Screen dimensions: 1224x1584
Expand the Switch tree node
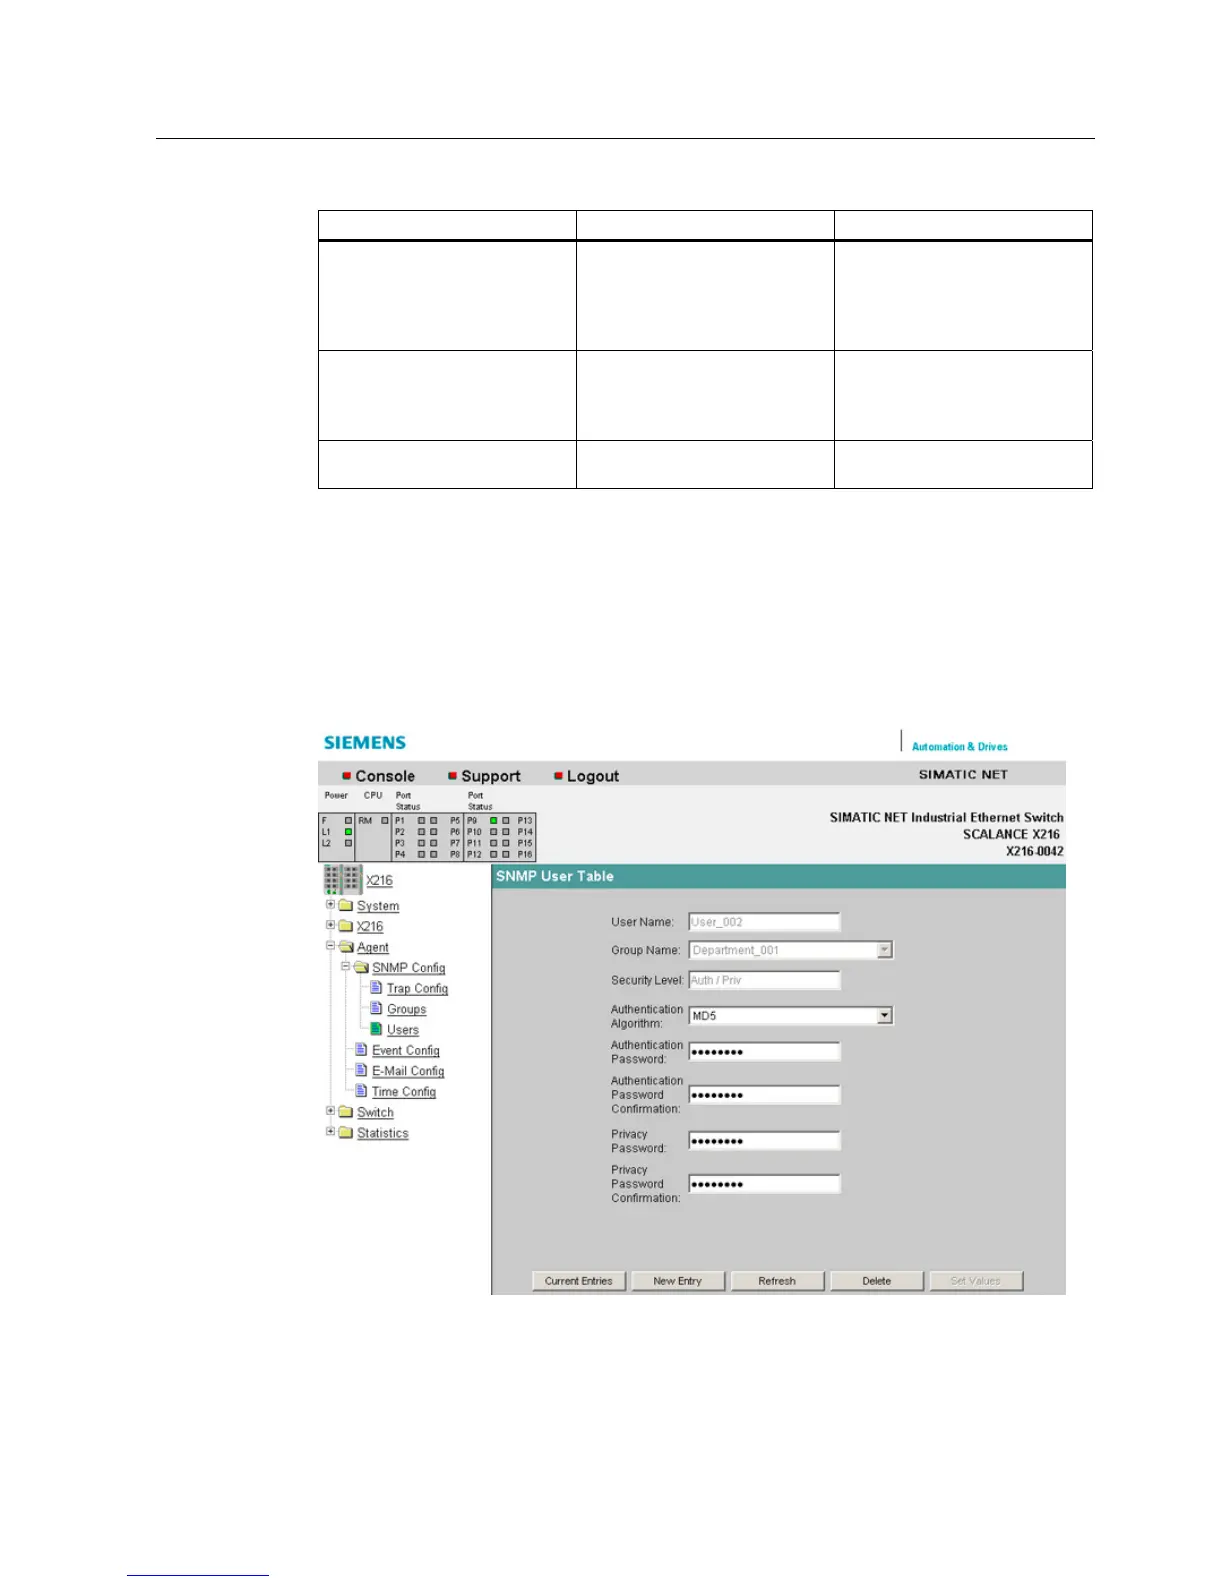[x=330, y=1110]
